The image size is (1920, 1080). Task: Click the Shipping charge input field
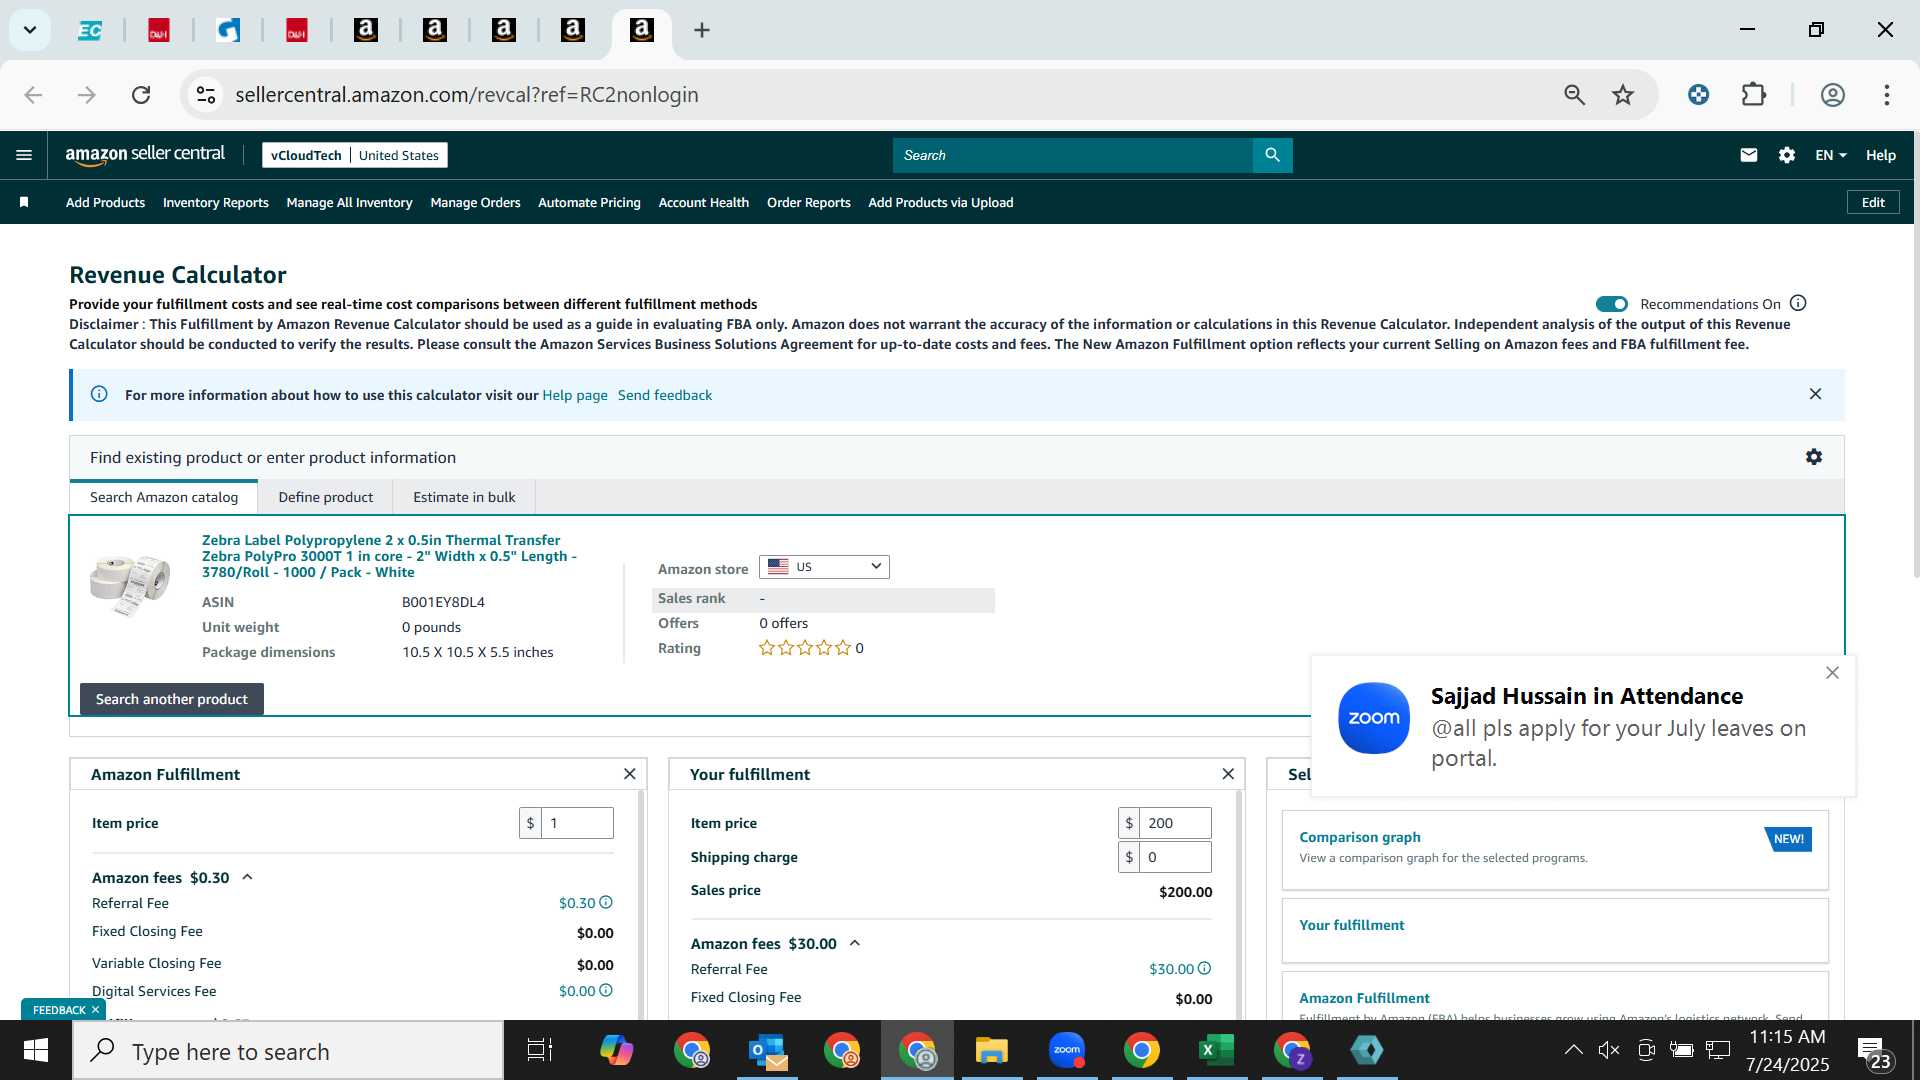pyautogui.click(x=1175, y=857)
